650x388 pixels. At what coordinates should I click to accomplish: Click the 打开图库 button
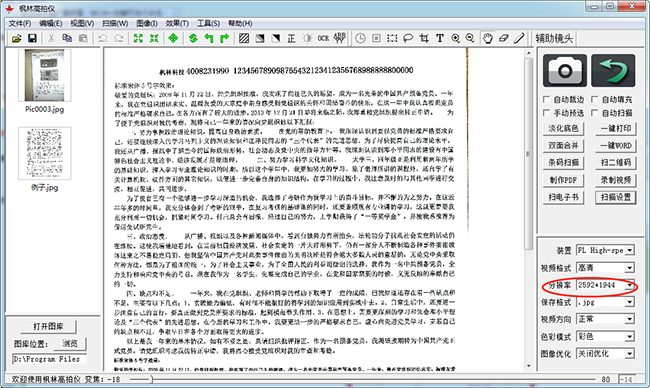click(x=49, y=326)
